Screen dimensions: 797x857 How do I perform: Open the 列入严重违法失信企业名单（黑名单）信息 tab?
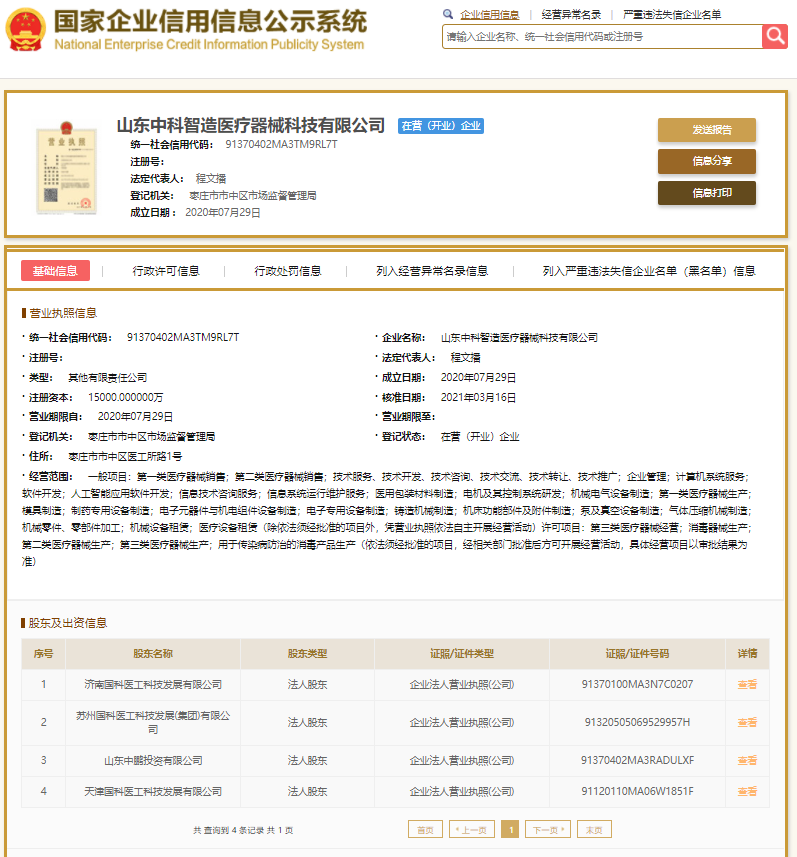pyautogui.click(x=649, y=271)
